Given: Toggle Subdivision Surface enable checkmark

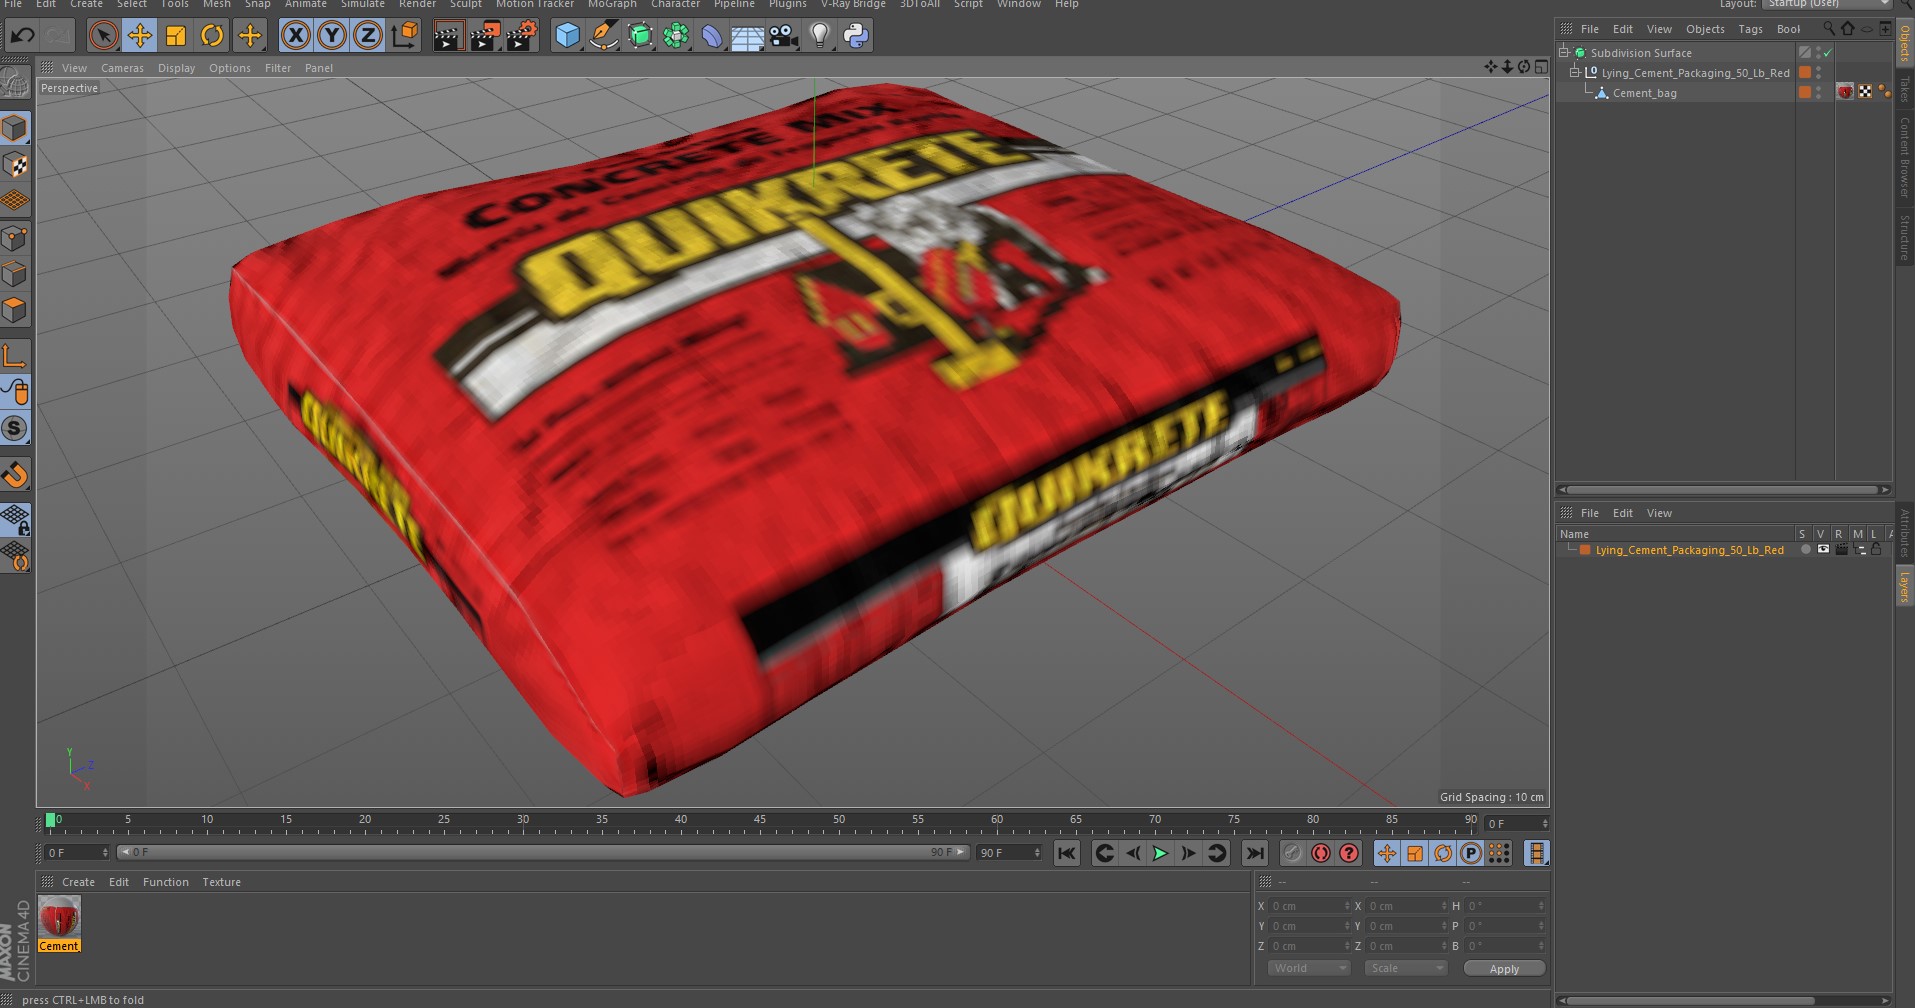Looking at the screenshot, I should coord(1828,53).
